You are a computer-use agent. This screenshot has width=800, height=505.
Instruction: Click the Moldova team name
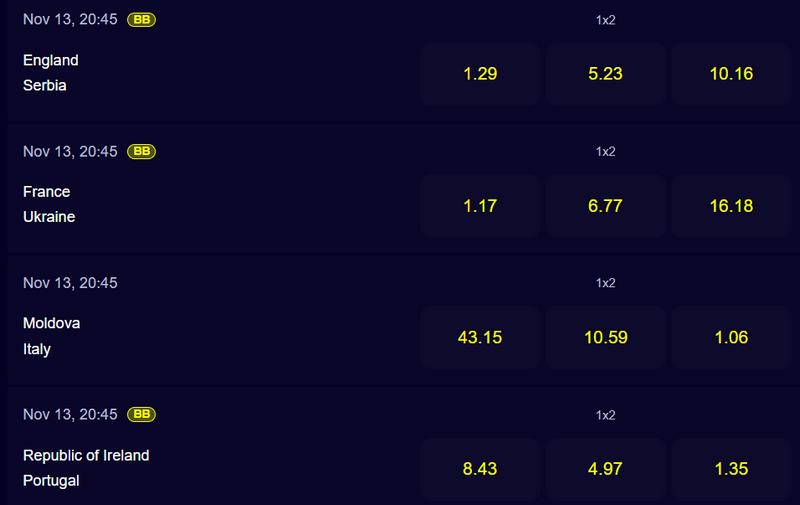click(52, 323)
